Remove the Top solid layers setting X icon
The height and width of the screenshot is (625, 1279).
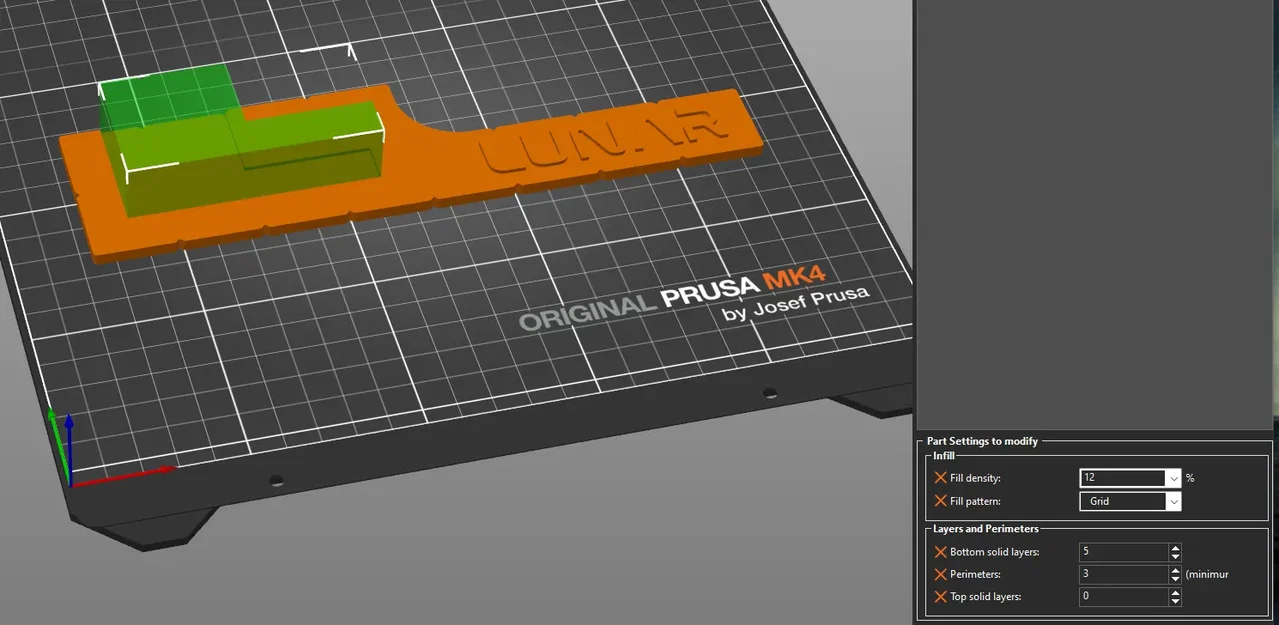[940, 597]
